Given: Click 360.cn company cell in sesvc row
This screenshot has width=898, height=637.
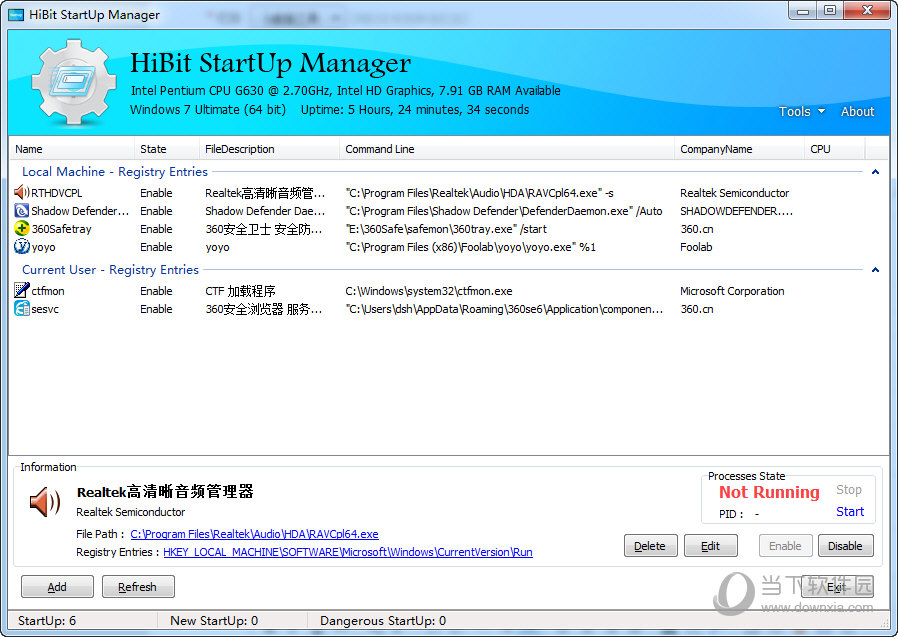Looking at the screenshot, I should point(696,309).
